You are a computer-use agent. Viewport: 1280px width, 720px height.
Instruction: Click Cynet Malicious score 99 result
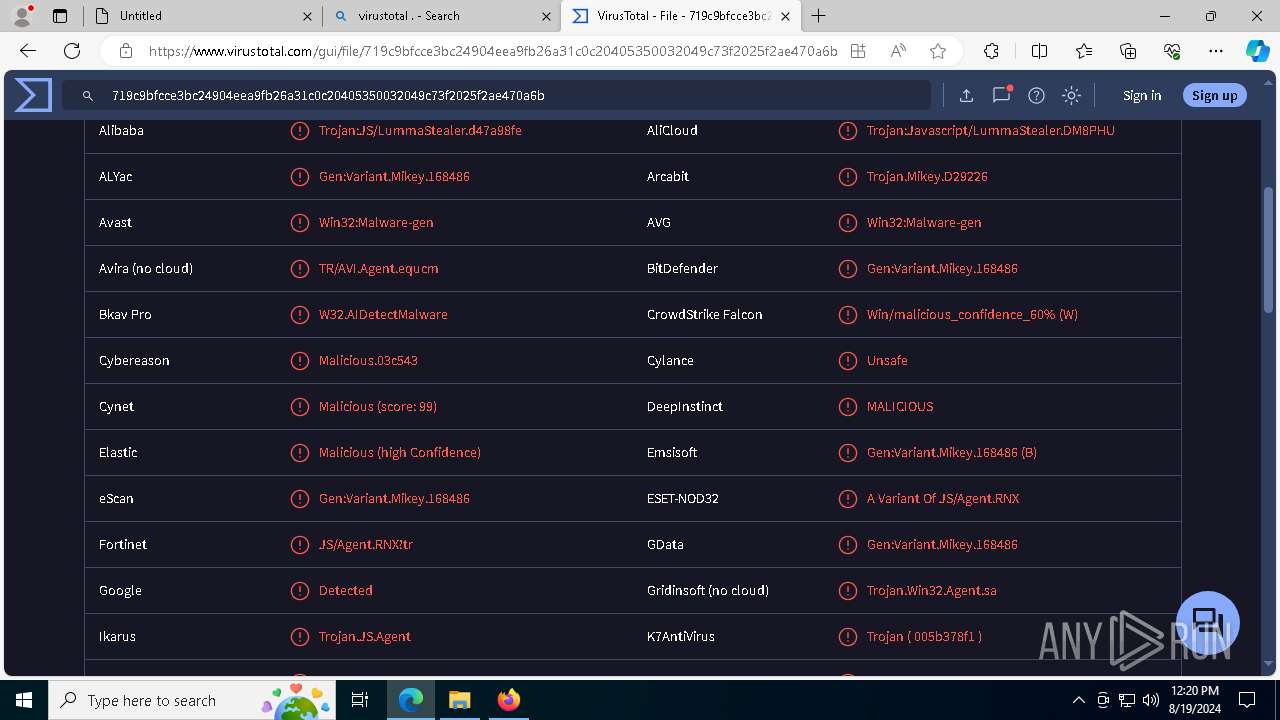[378, 406]
